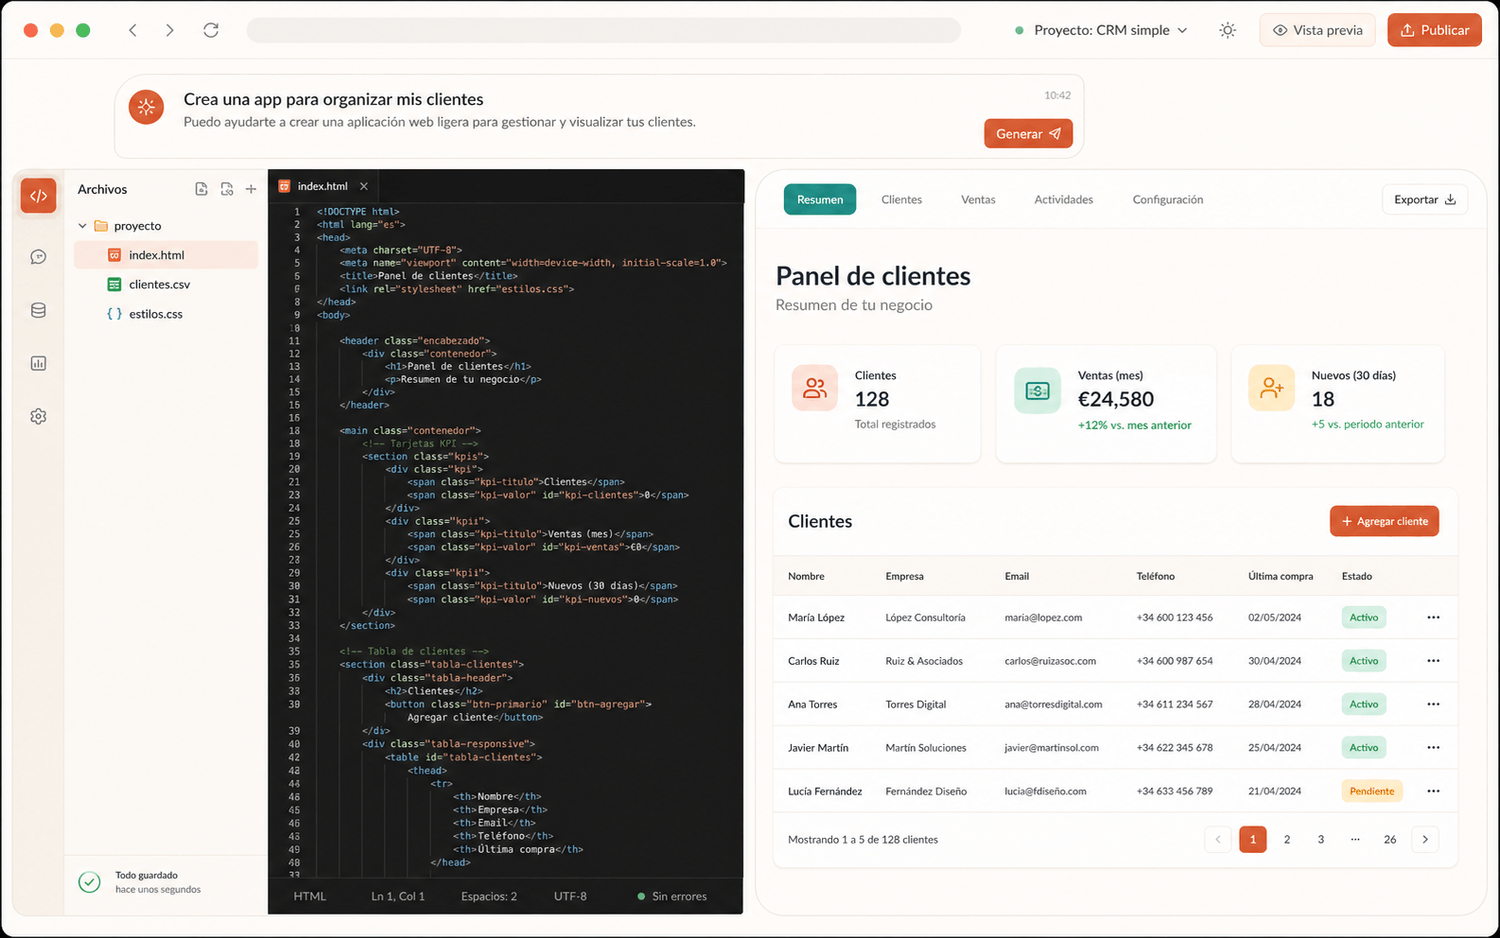Click UTF-8 encoding in status bar
Screen dimensions: 1500x938
coord(571,896)
